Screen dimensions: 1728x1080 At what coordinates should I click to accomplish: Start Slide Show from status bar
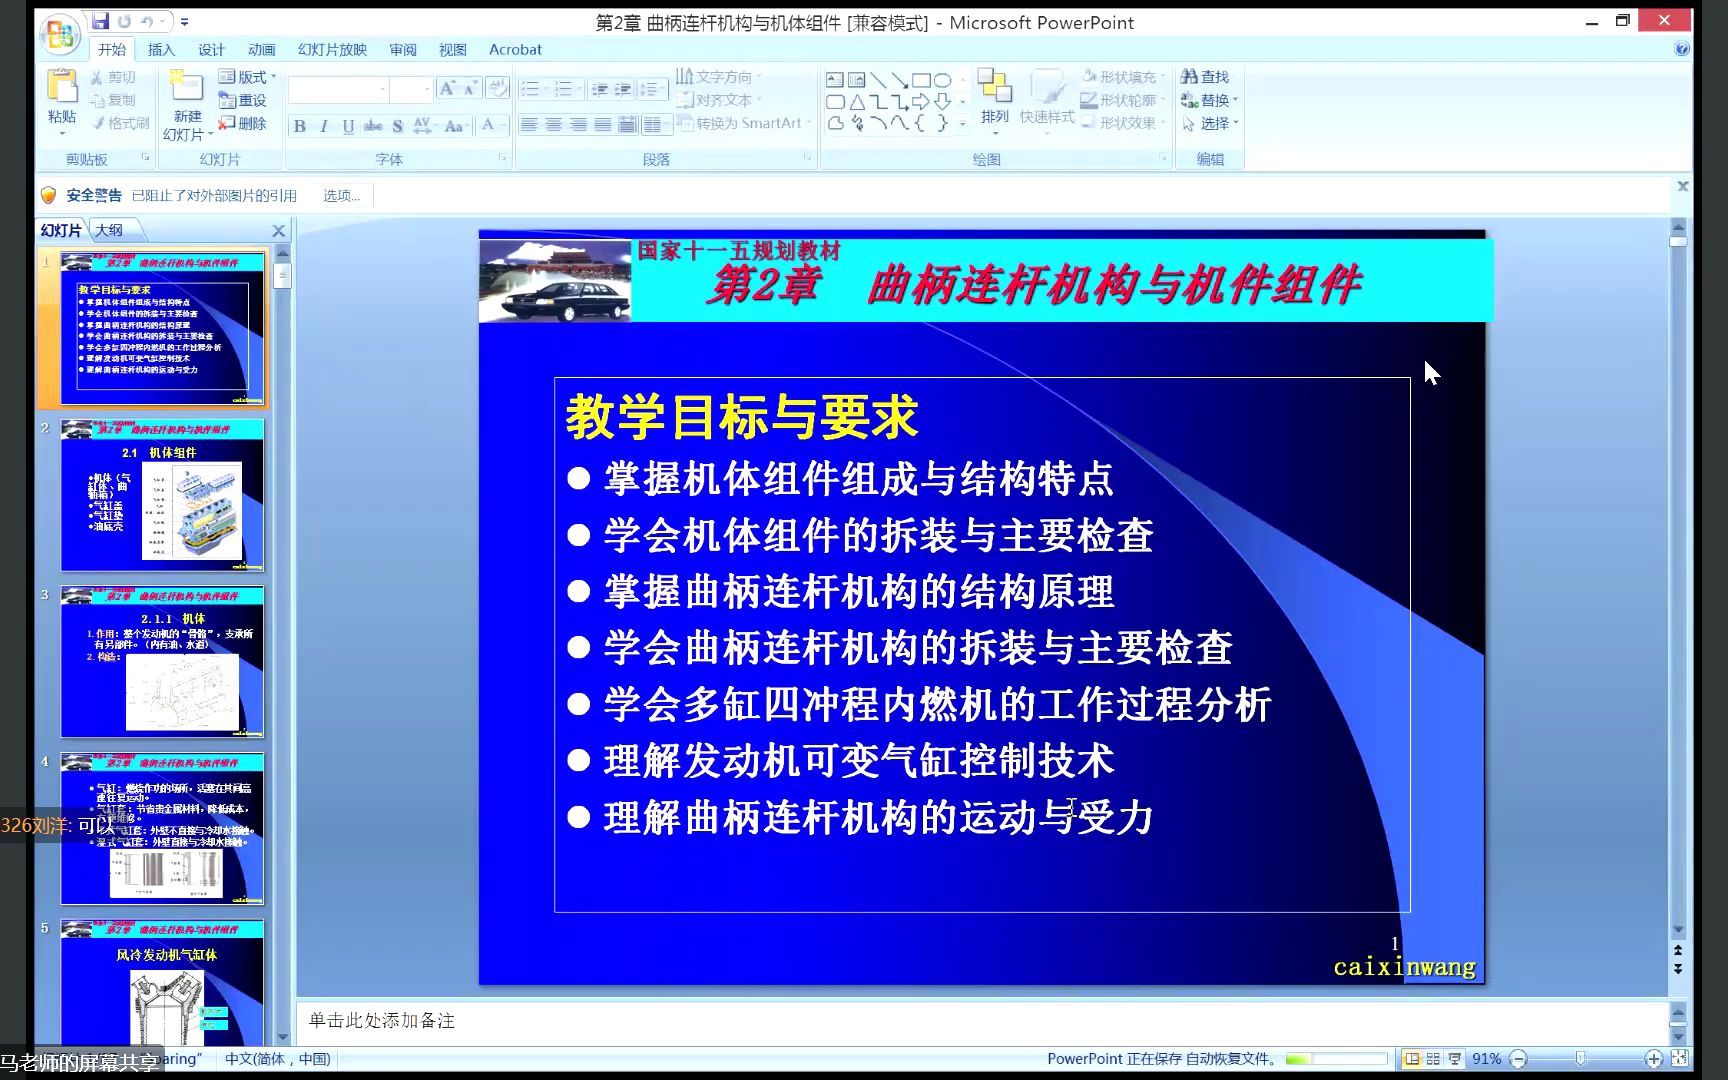(1455, 1059)
